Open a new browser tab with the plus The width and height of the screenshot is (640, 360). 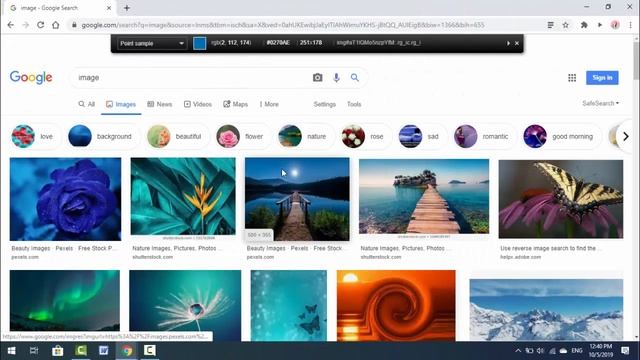tap(127, 8)
